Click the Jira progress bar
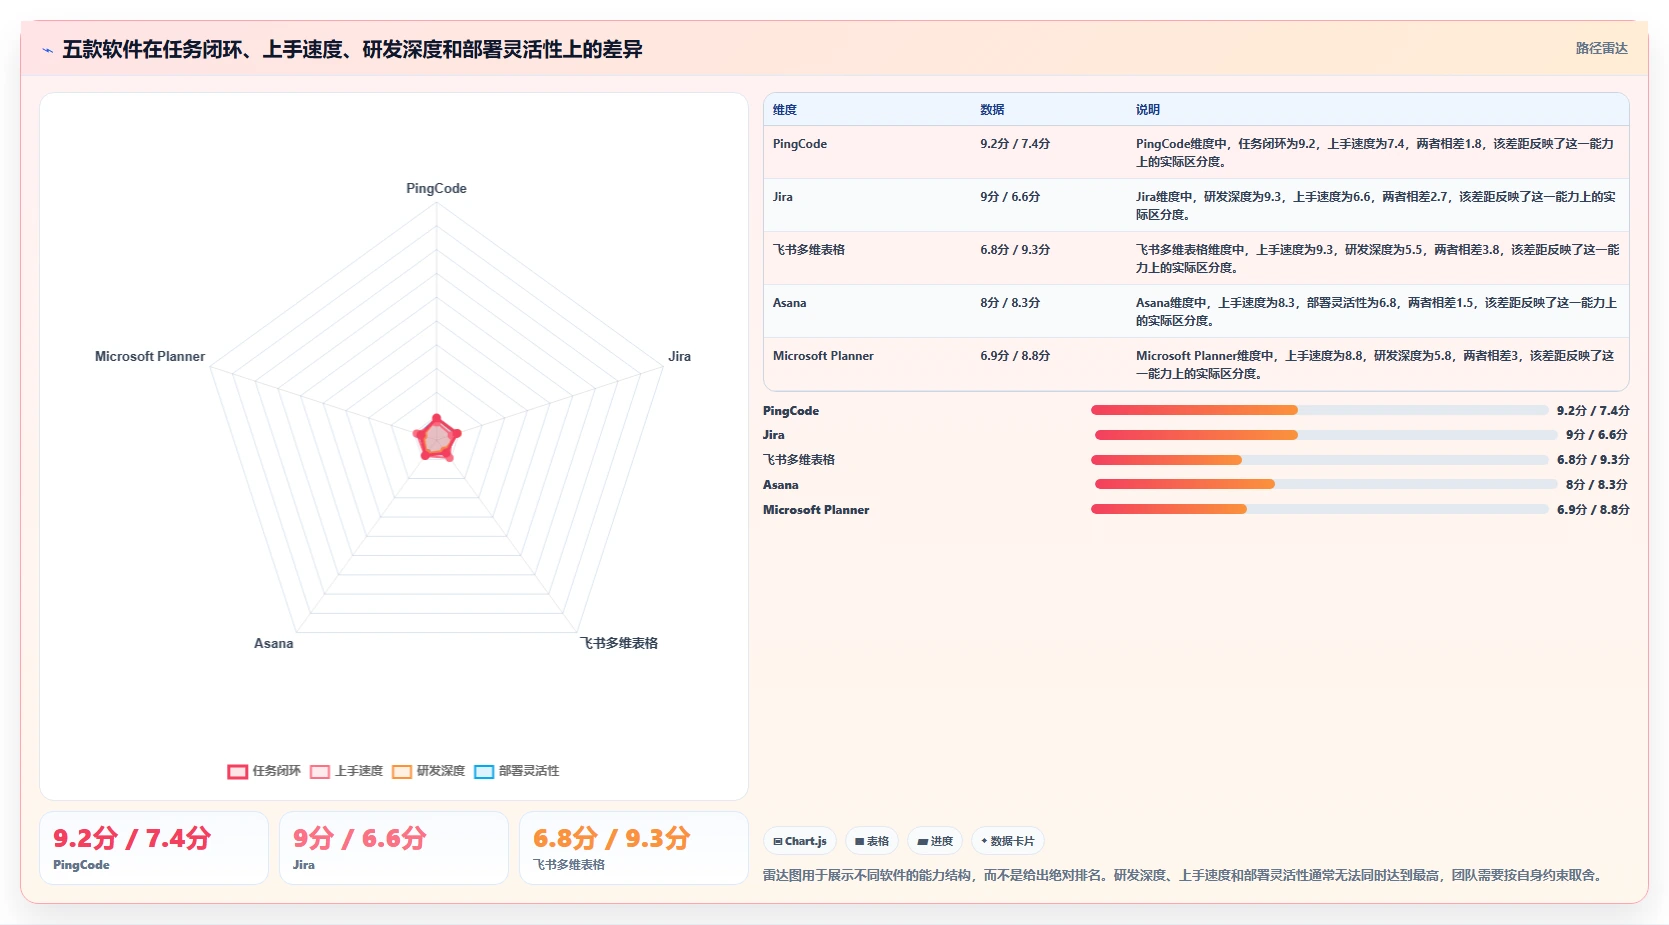 1326,435
